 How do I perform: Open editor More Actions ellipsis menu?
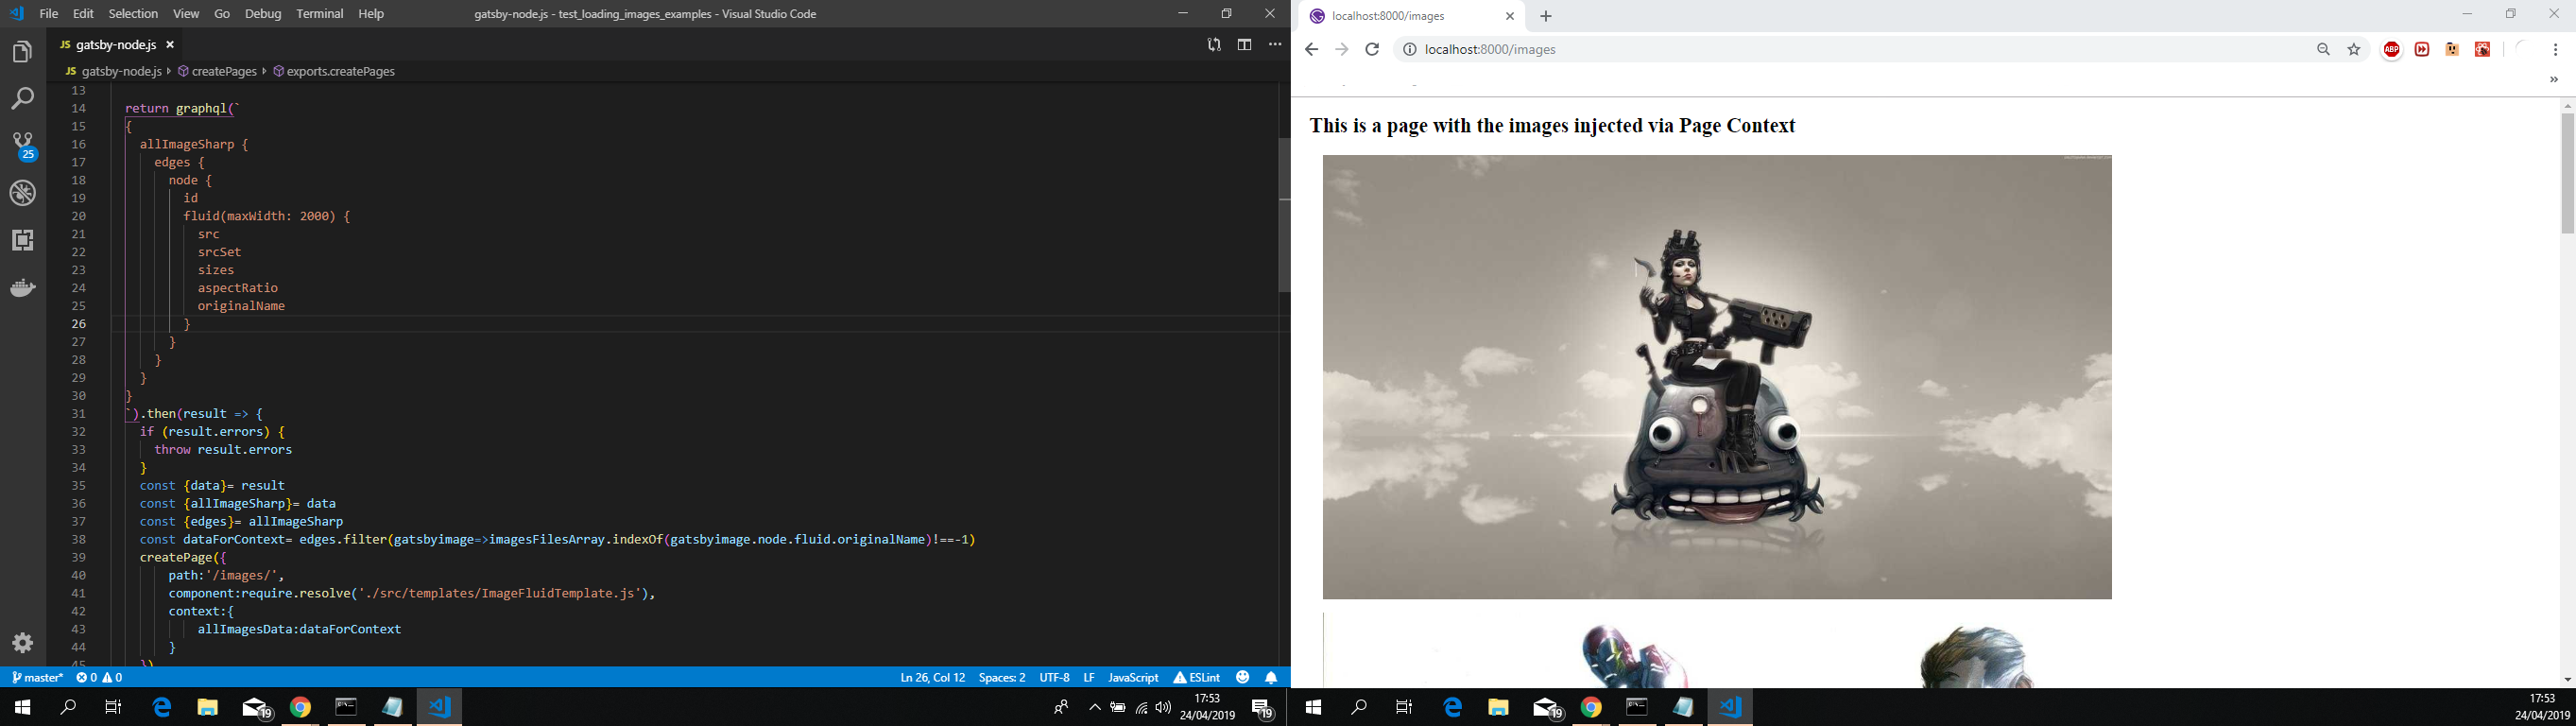1275,45
